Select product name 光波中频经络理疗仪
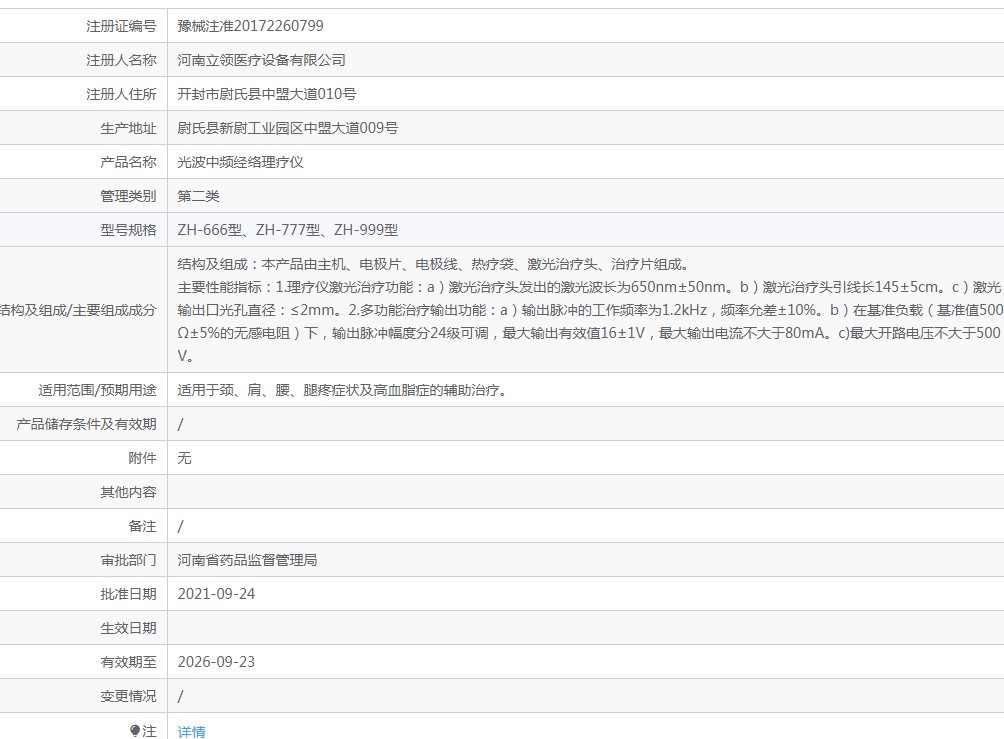The height and width of the screenshot is (739, 1004). click(x=240, y=161)
